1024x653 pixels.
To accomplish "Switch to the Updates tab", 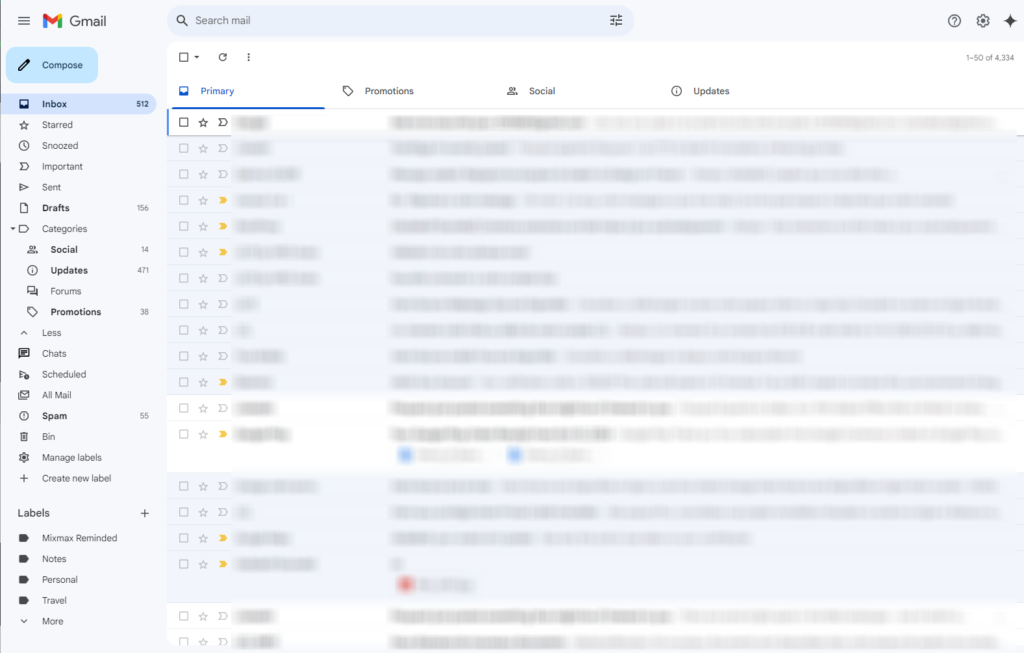I will (x=711, y=91).
